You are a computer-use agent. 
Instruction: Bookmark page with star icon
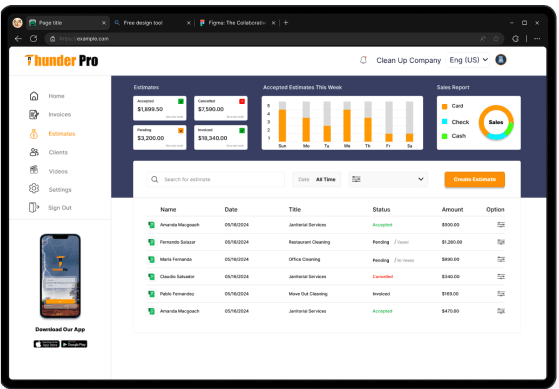click(x=496, y=39)
